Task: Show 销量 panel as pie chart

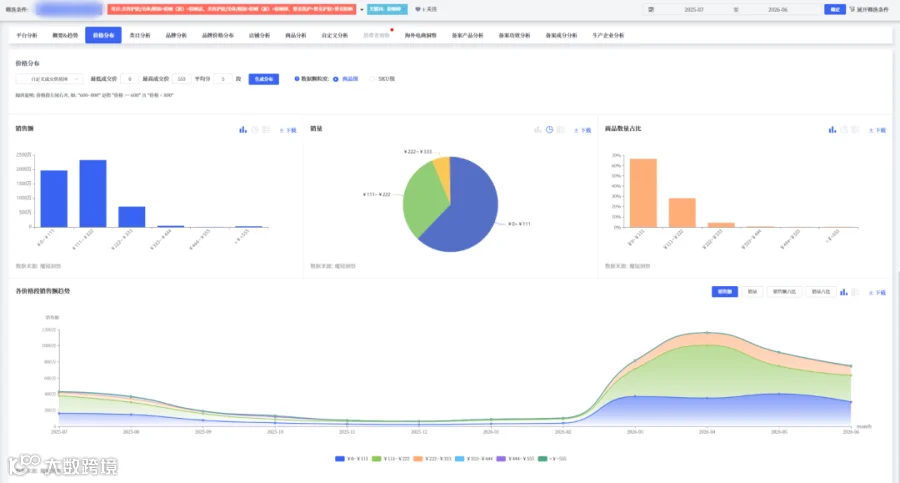Action: point(549,130)
